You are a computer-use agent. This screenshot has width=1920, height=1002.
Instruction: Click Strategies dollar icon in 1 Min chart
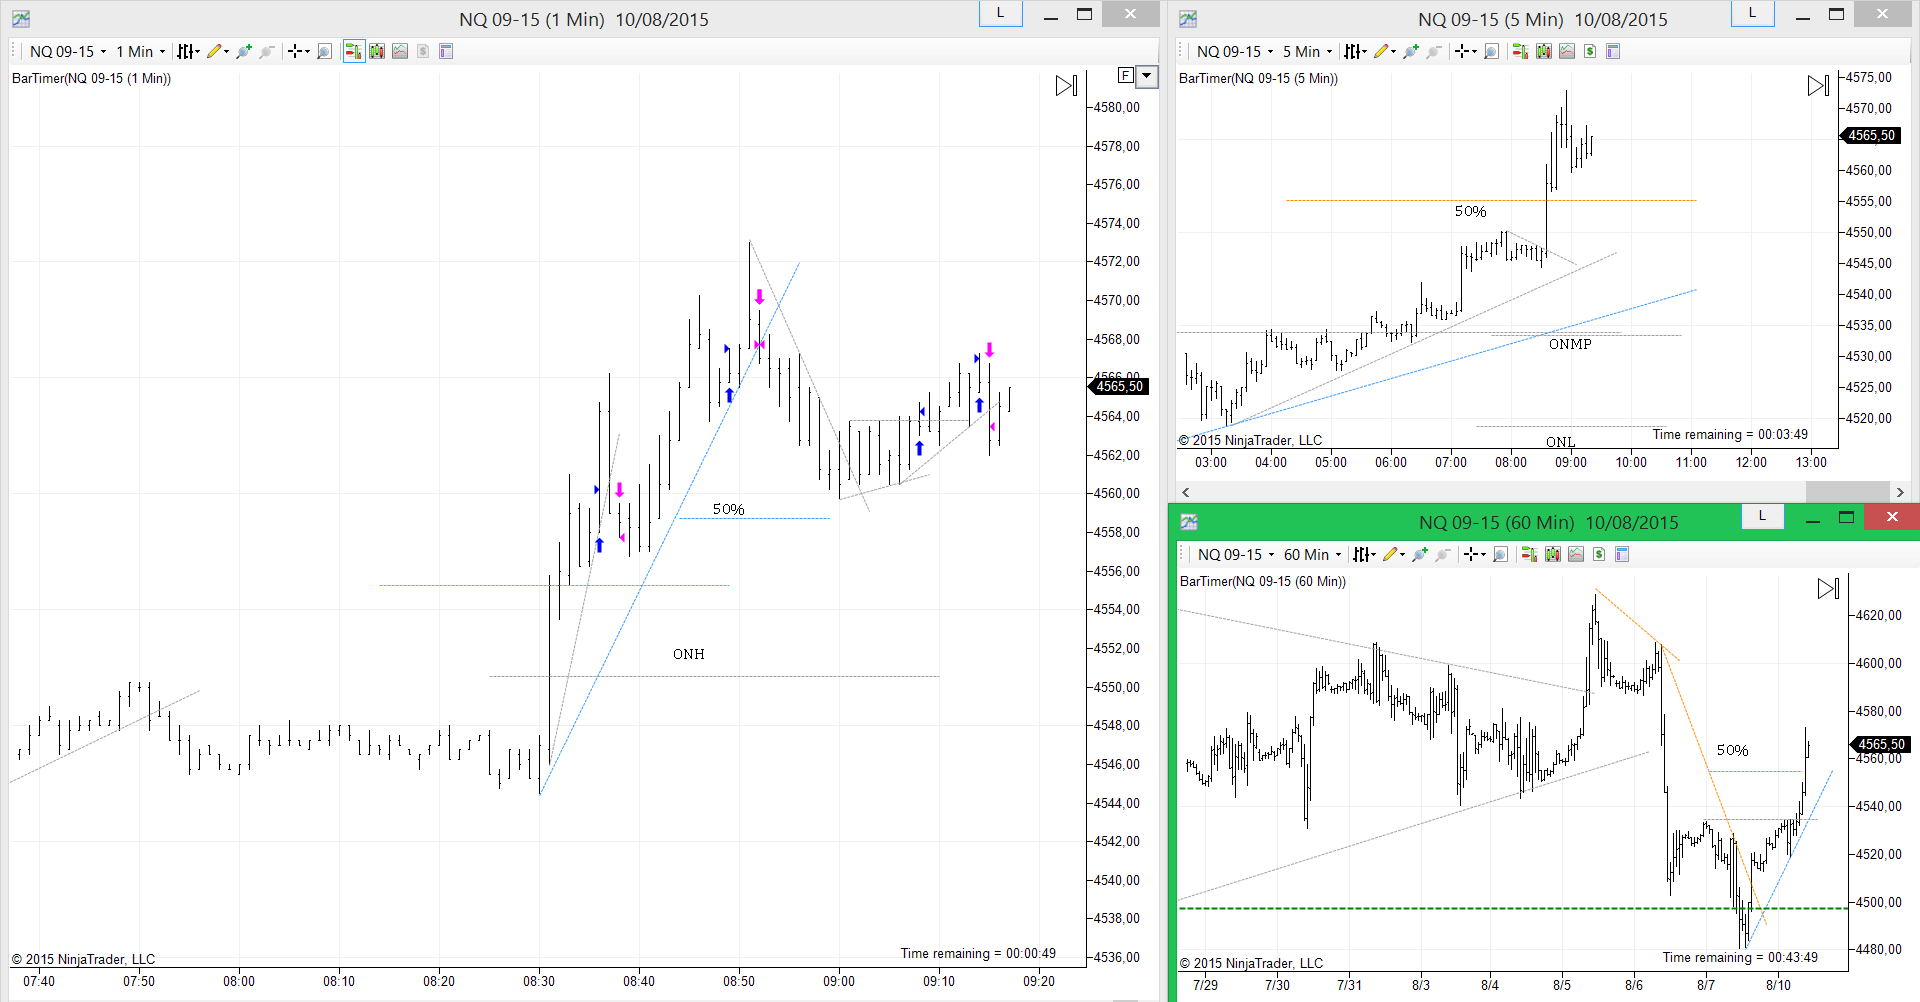423,51
